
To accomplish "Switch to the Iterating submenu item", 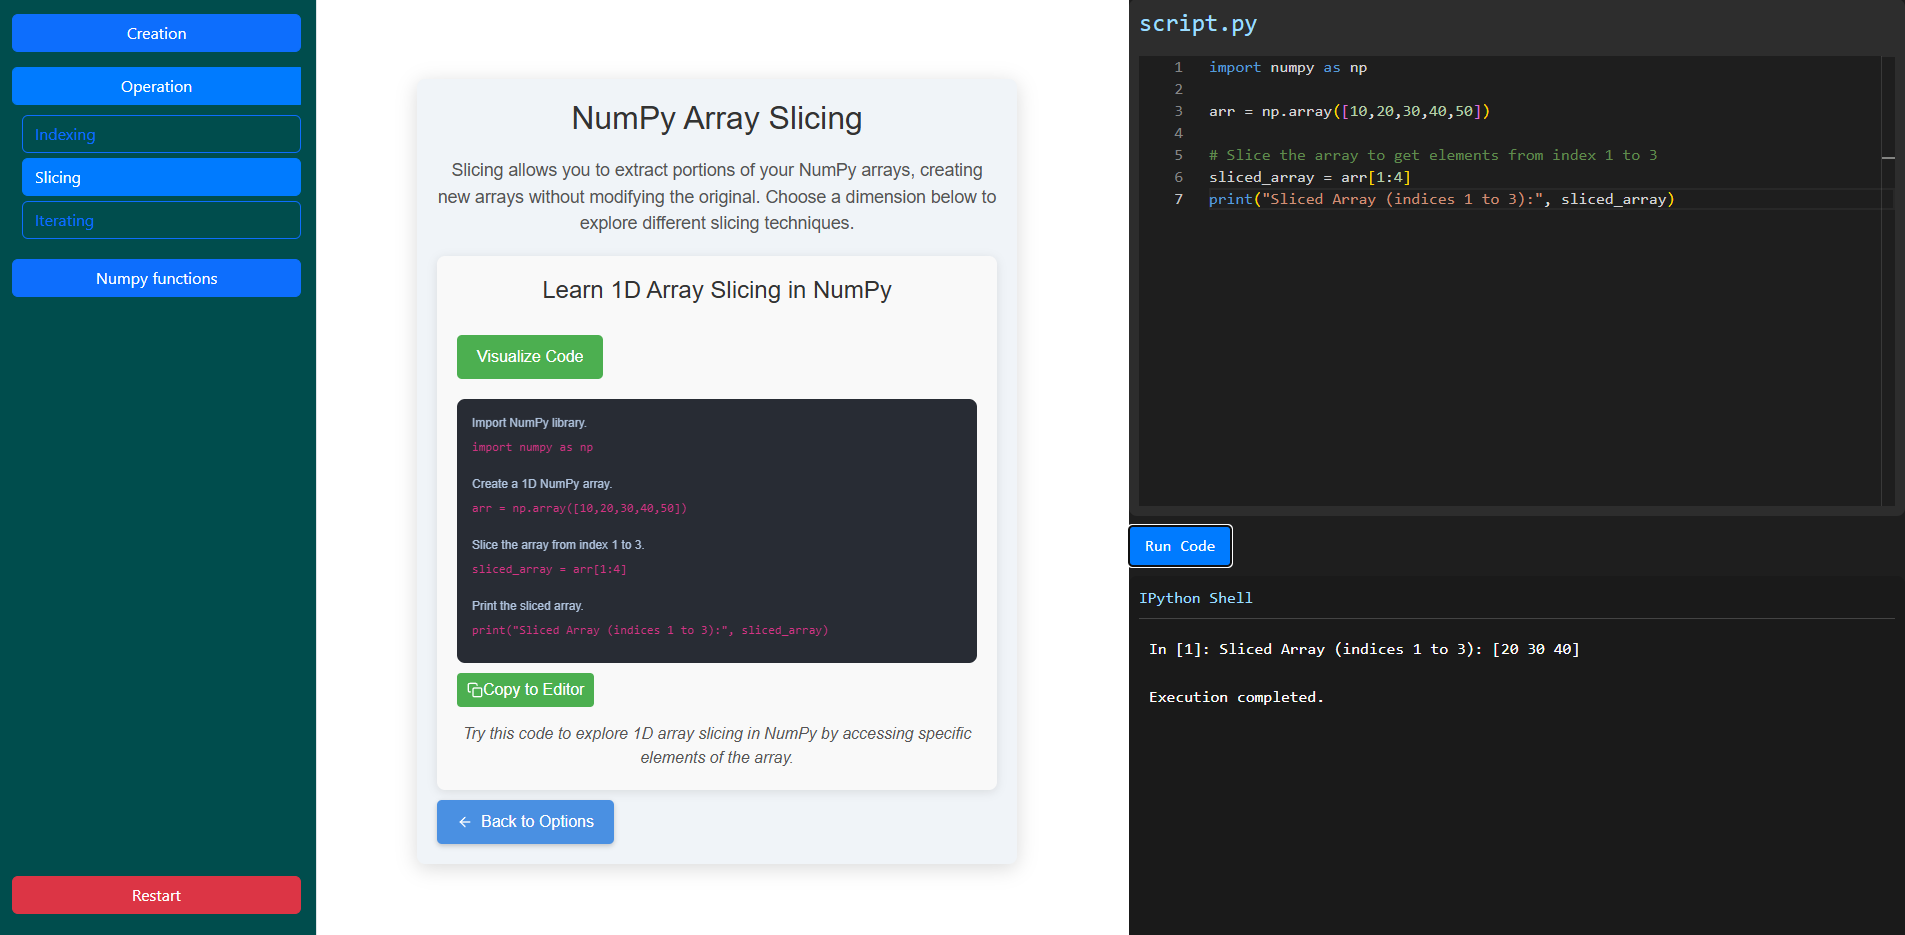I will point(161,220).
